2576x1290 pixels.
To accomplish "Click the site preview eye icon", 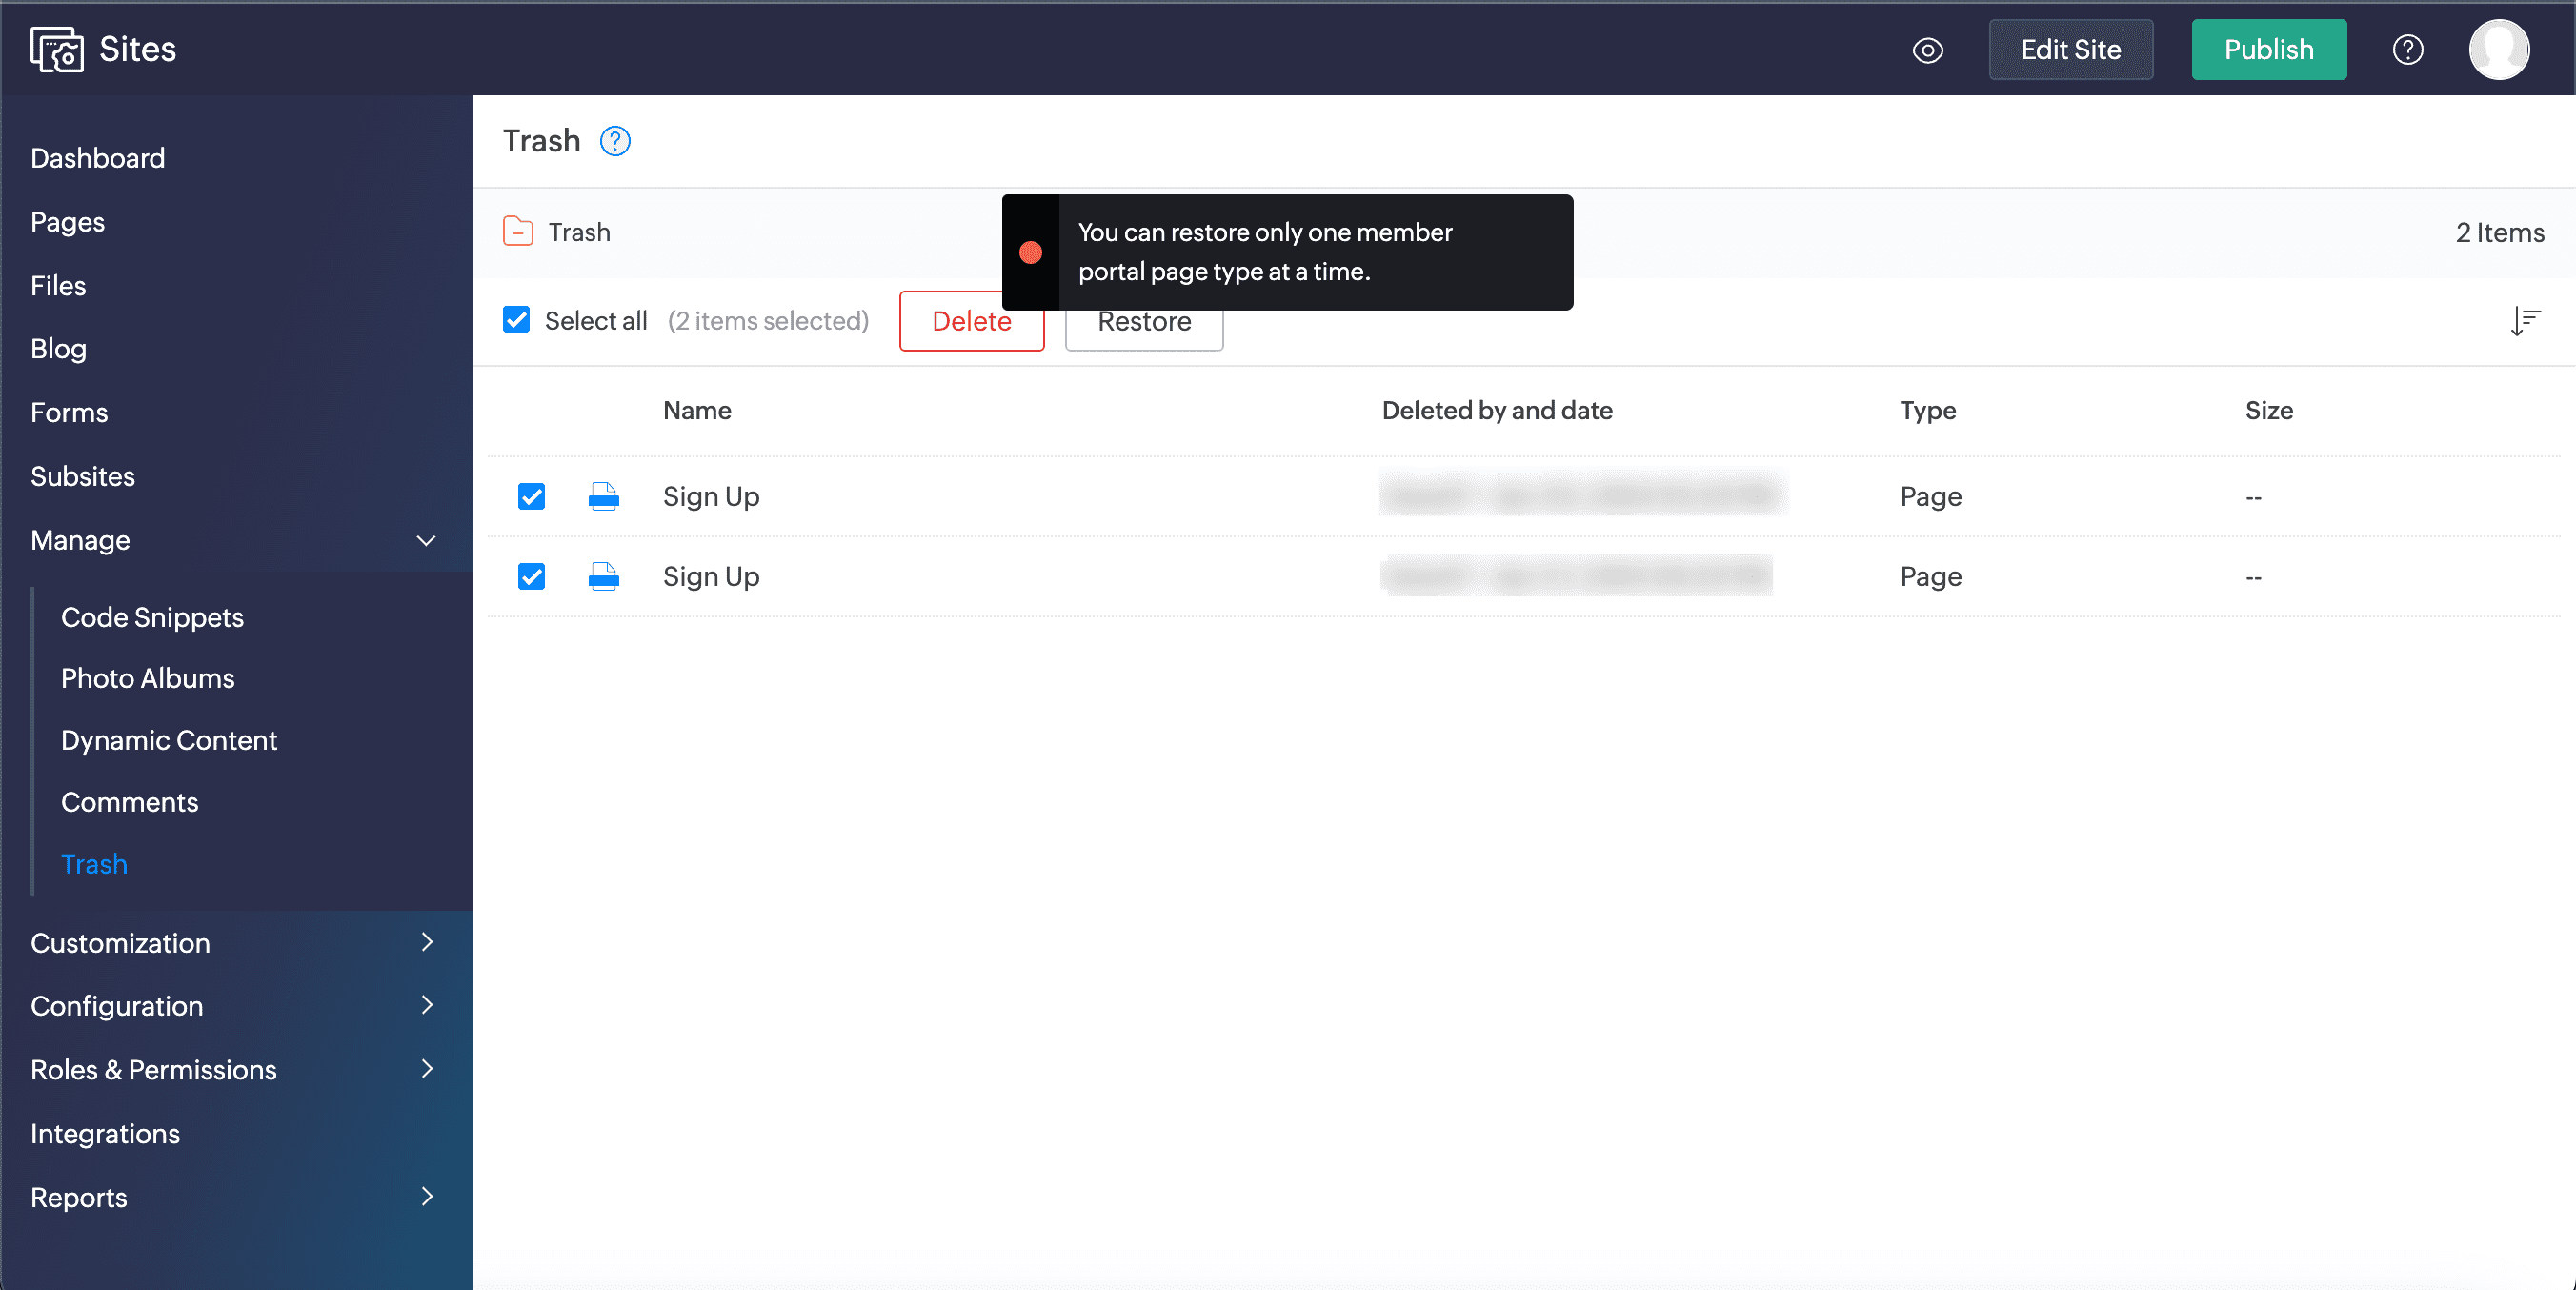I will pos(1927,50).
